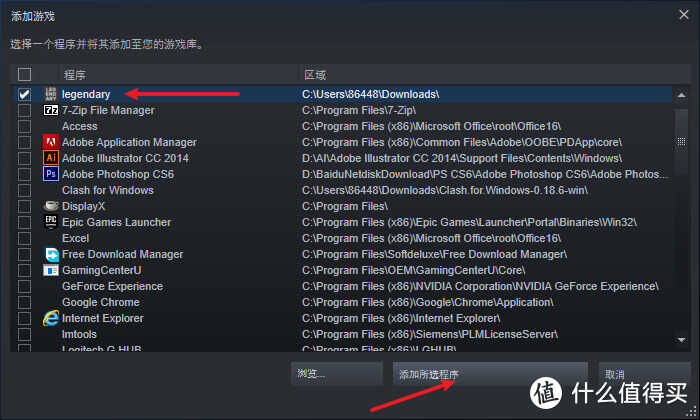Image resolution: width=700 pixels, height=420 pixels.
Task: Click the path C:\Users\86448\Downloads\
Action: pyautogui.click(x=371, y=94)
